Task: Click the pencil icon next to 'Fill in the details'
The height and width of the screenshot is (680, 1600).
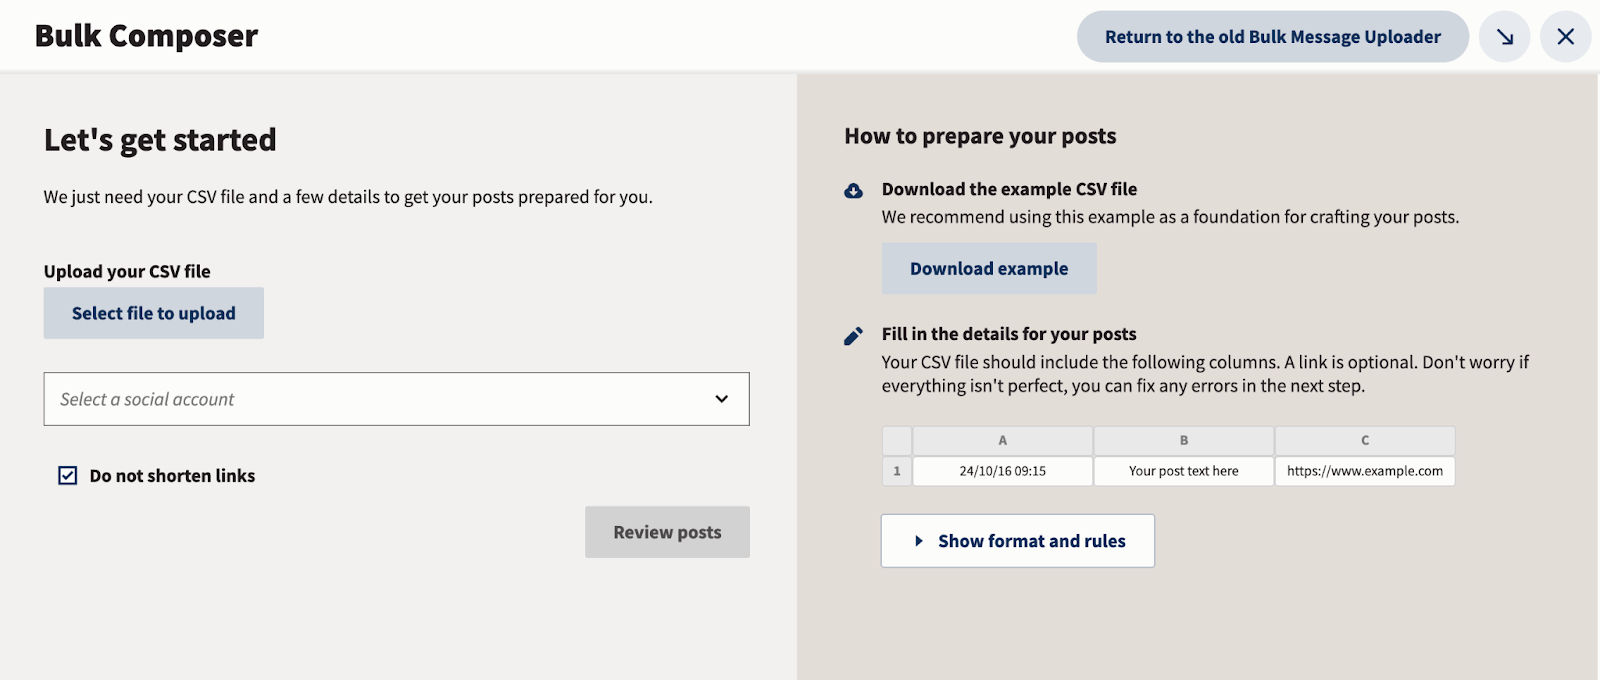Action: pyautogui.click(x=853, y=334)
